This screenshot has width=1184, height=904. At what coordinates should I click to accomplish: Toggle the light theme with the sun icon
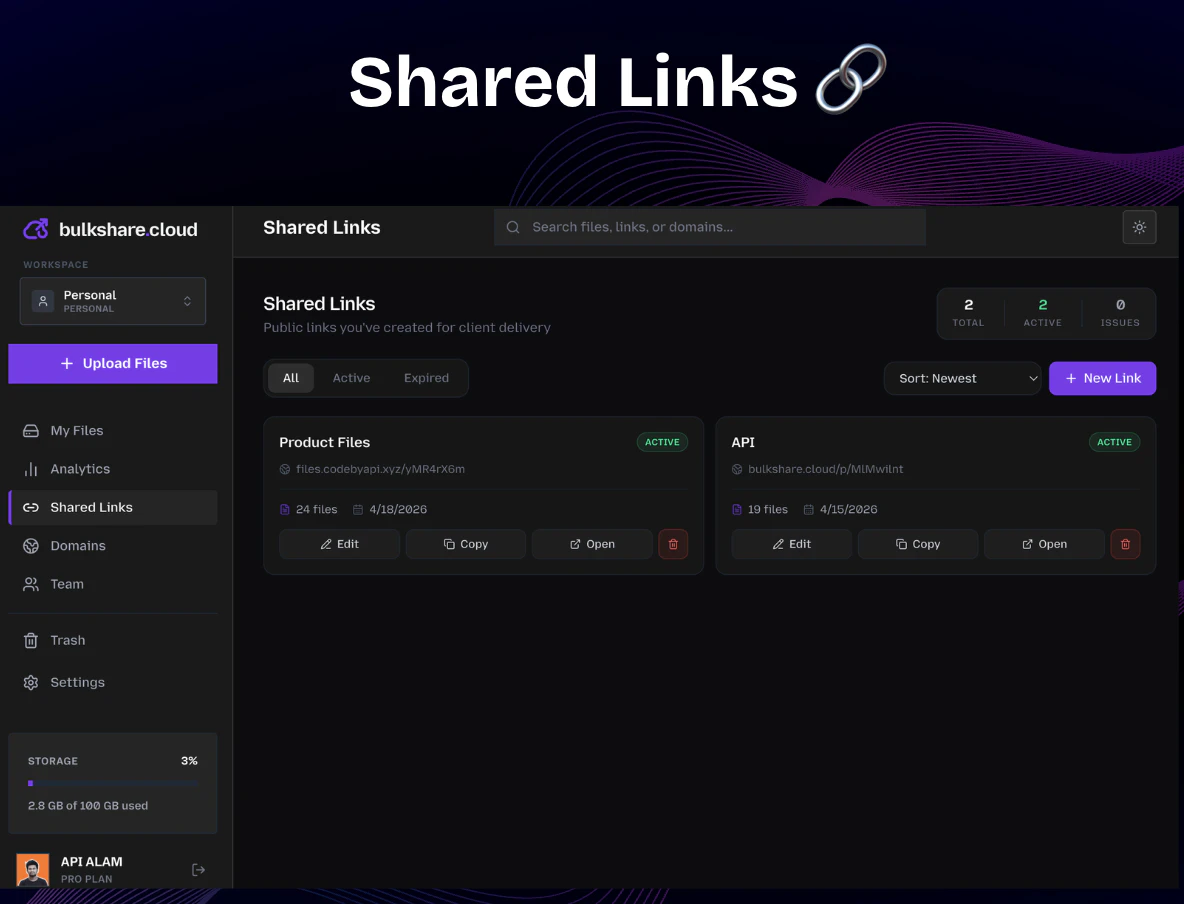click(x=1139, y=227)
